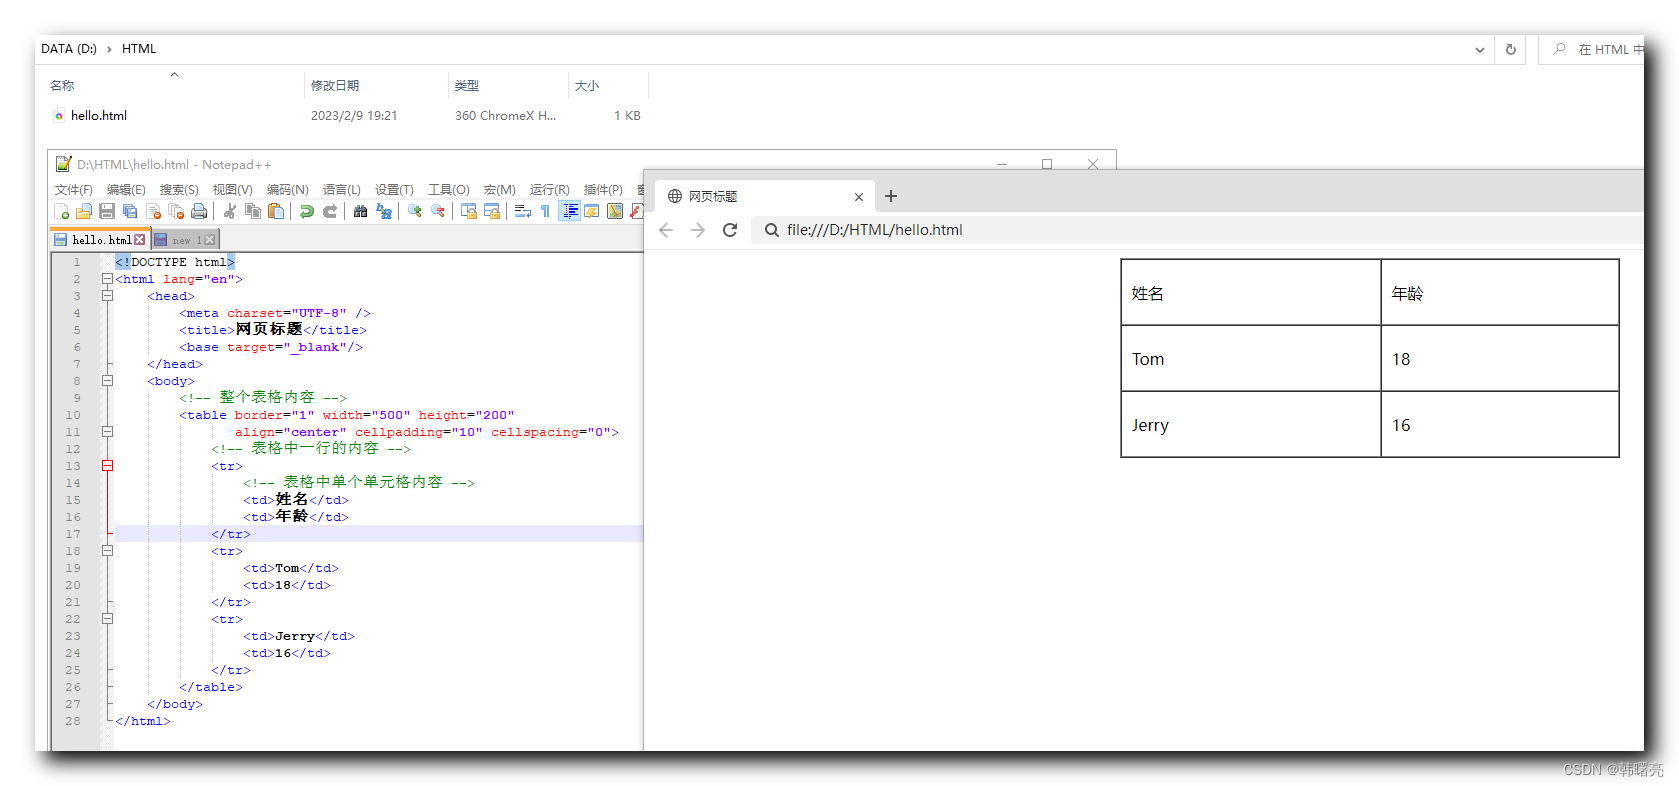1679x786 pixels.
Task: Toggle word wrap in Notepad++ toolbar
Action: pyautogui.click(x=522, y=211)
